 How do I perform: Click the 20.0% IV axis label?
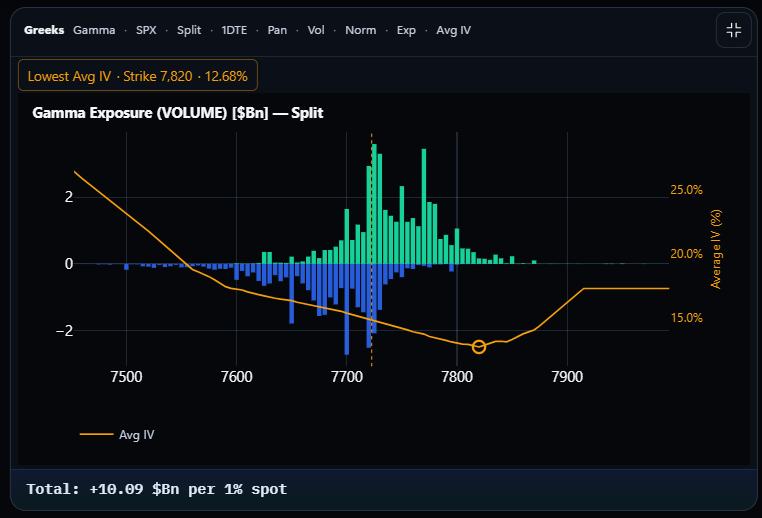tap(687, 254)
